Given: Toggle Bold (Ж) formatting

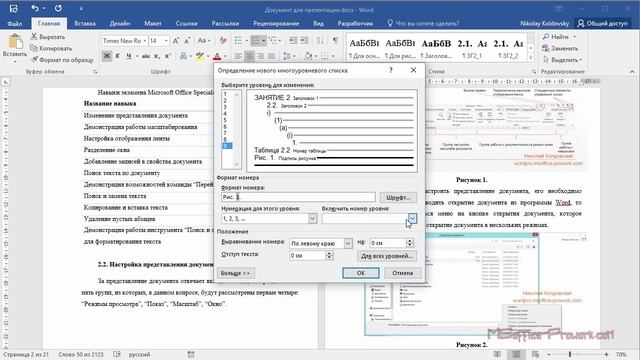Looking at the screenshot, I should [107, 56].
